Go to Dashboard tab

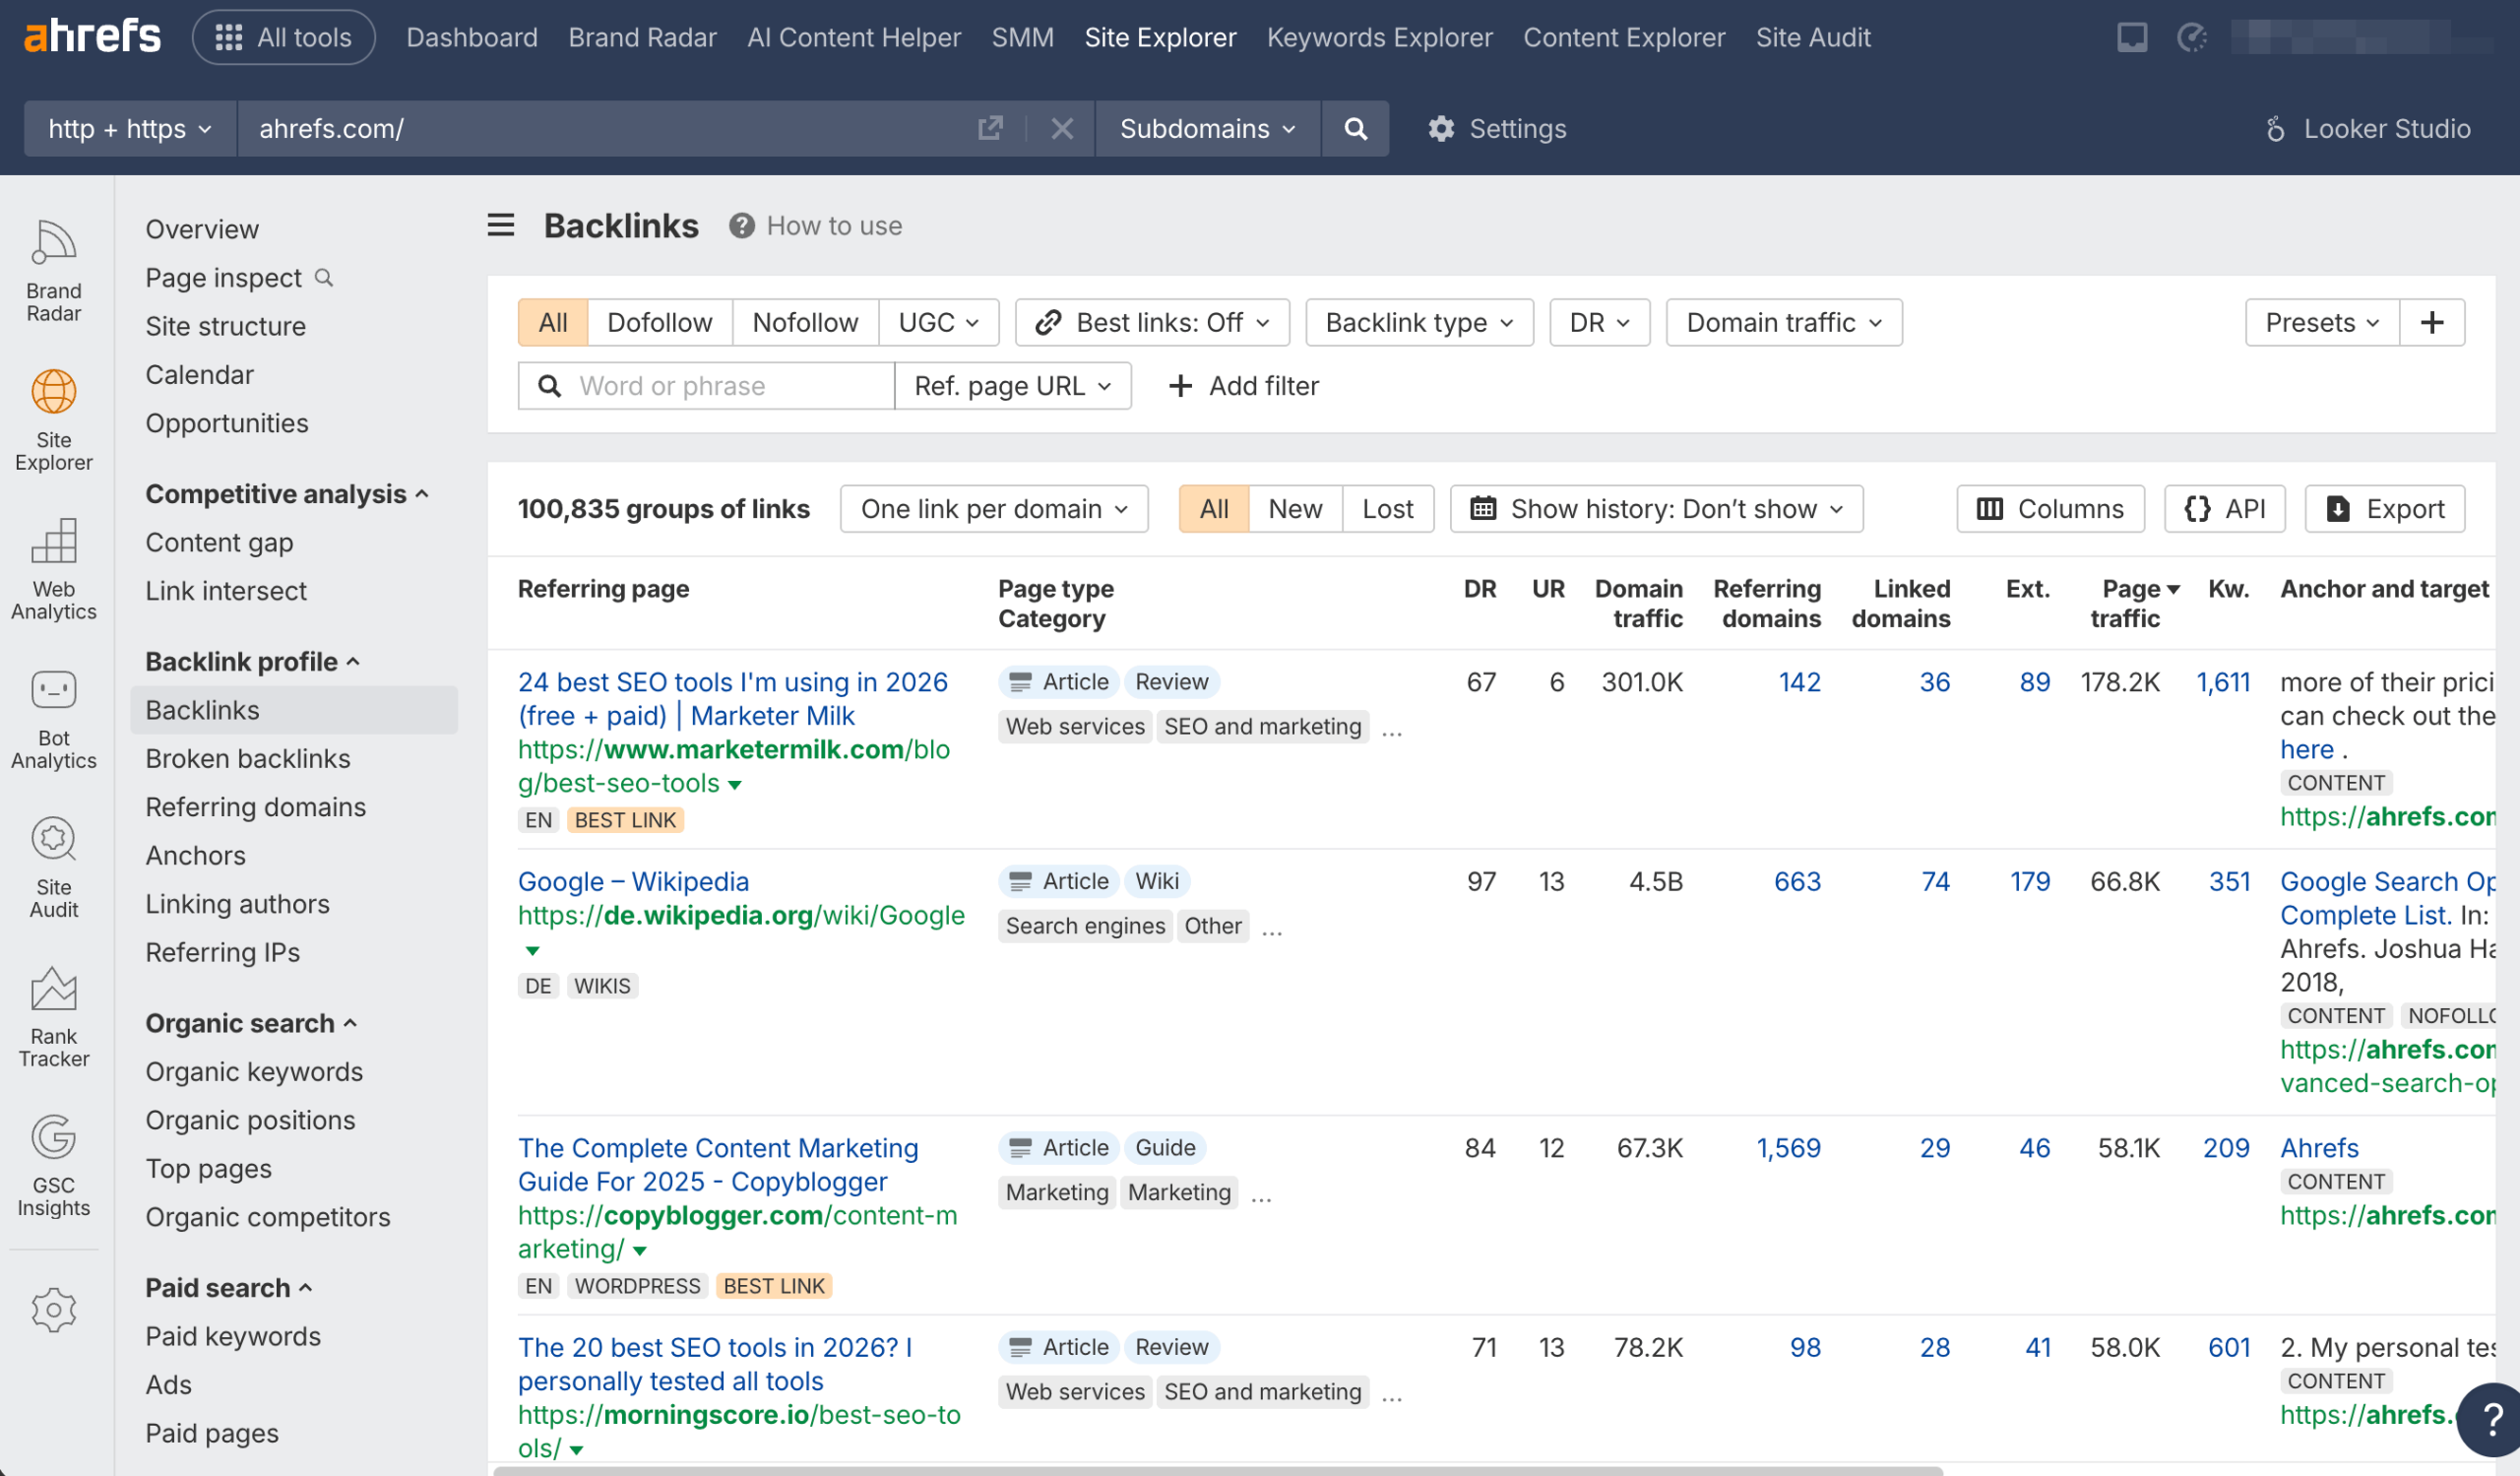click(x=472, y=37)
